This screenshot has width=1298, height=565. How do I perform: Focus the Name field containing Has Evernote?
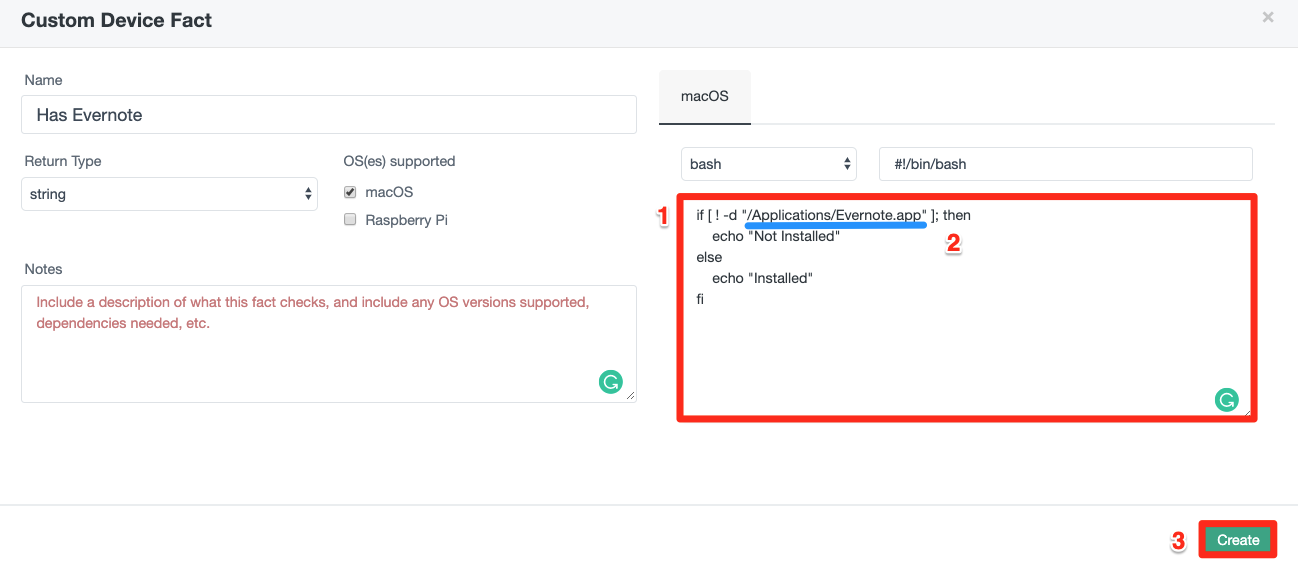click(328, 115)
